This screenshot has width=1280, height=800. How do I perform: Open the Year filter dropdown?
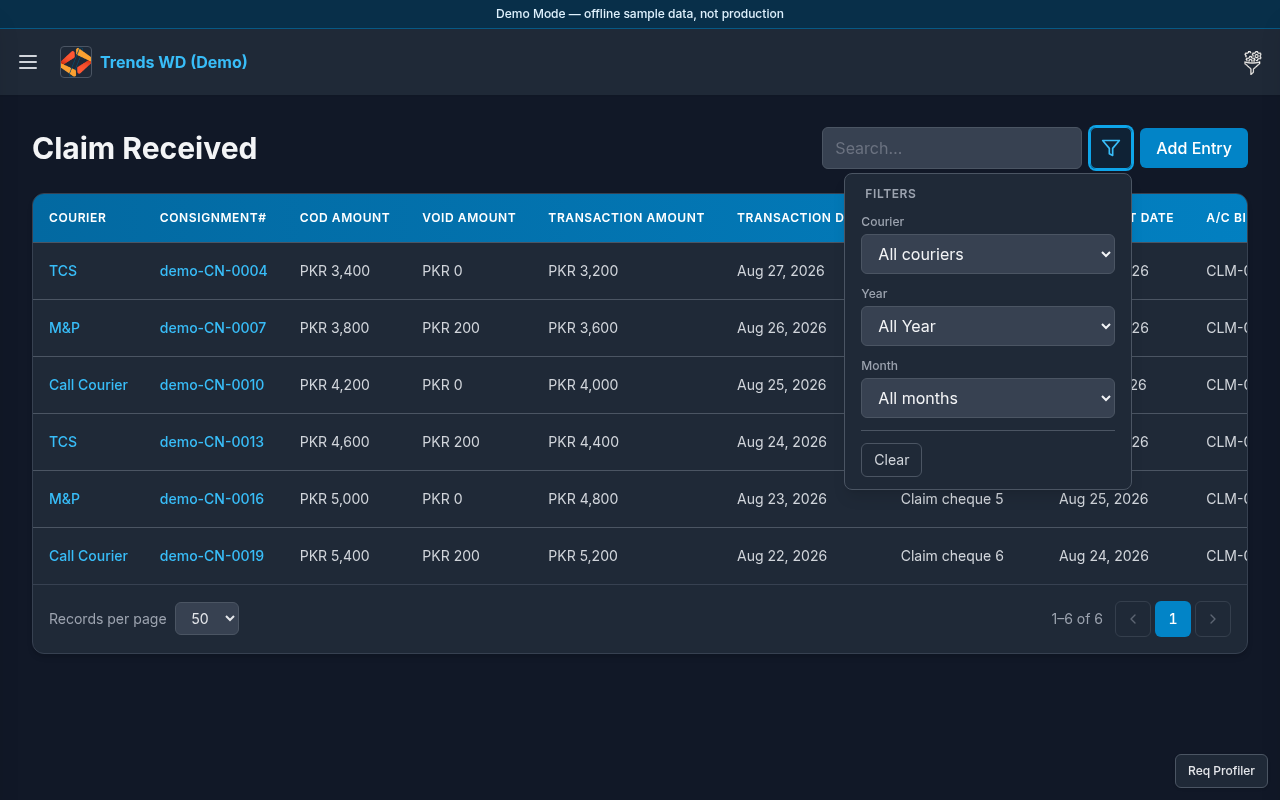pyautogui.click(x=988, y=326)
